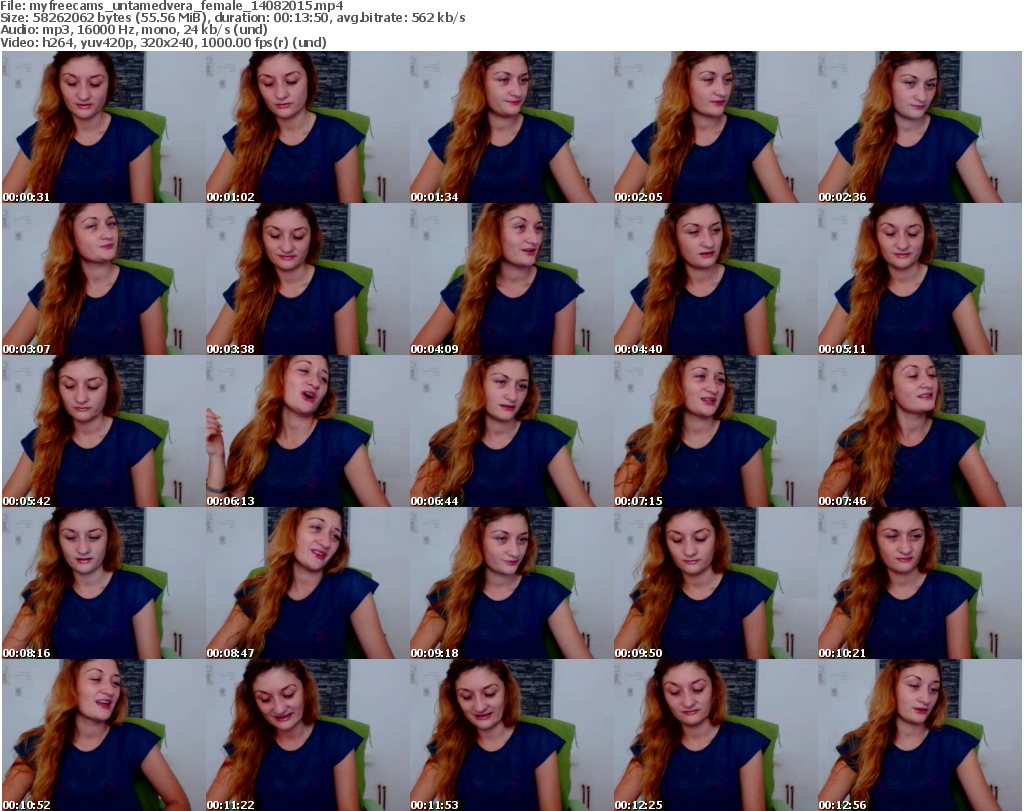Select the 00:11:22 preview frame

[x=307, y=735]
